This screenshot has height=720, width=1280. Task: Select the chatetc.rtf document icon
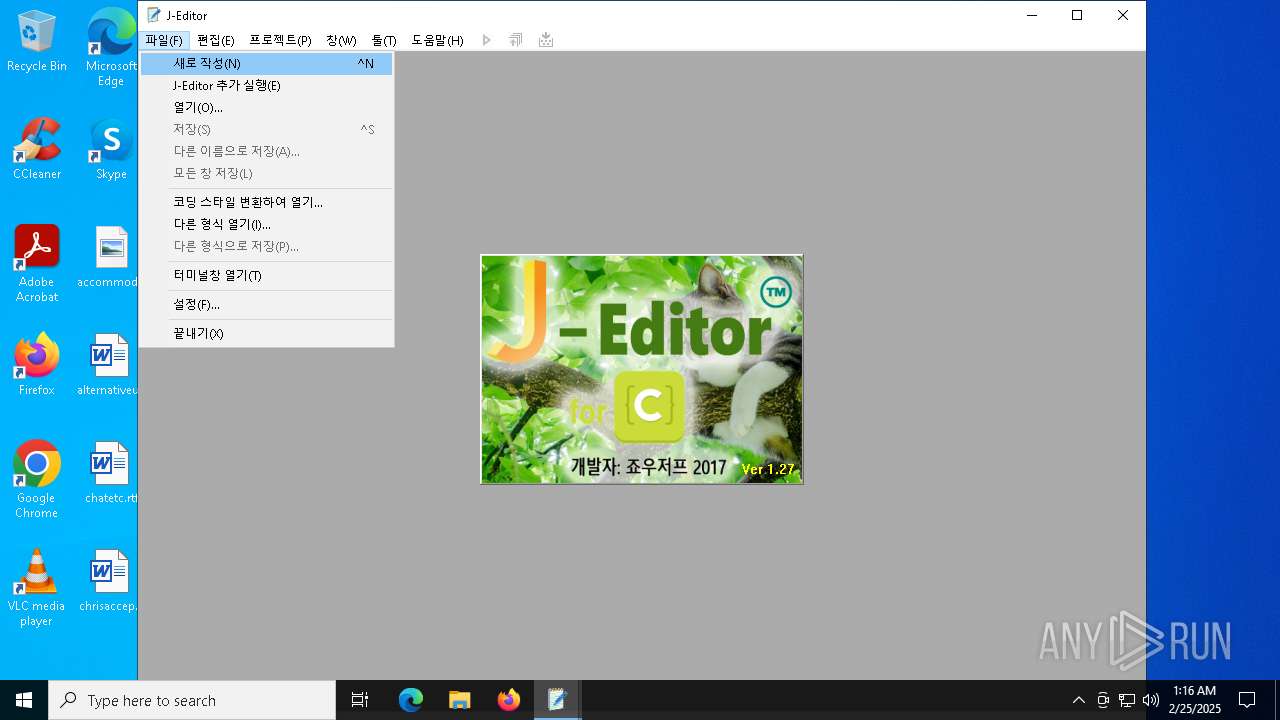pyautogui.click(x=110, y=473)
